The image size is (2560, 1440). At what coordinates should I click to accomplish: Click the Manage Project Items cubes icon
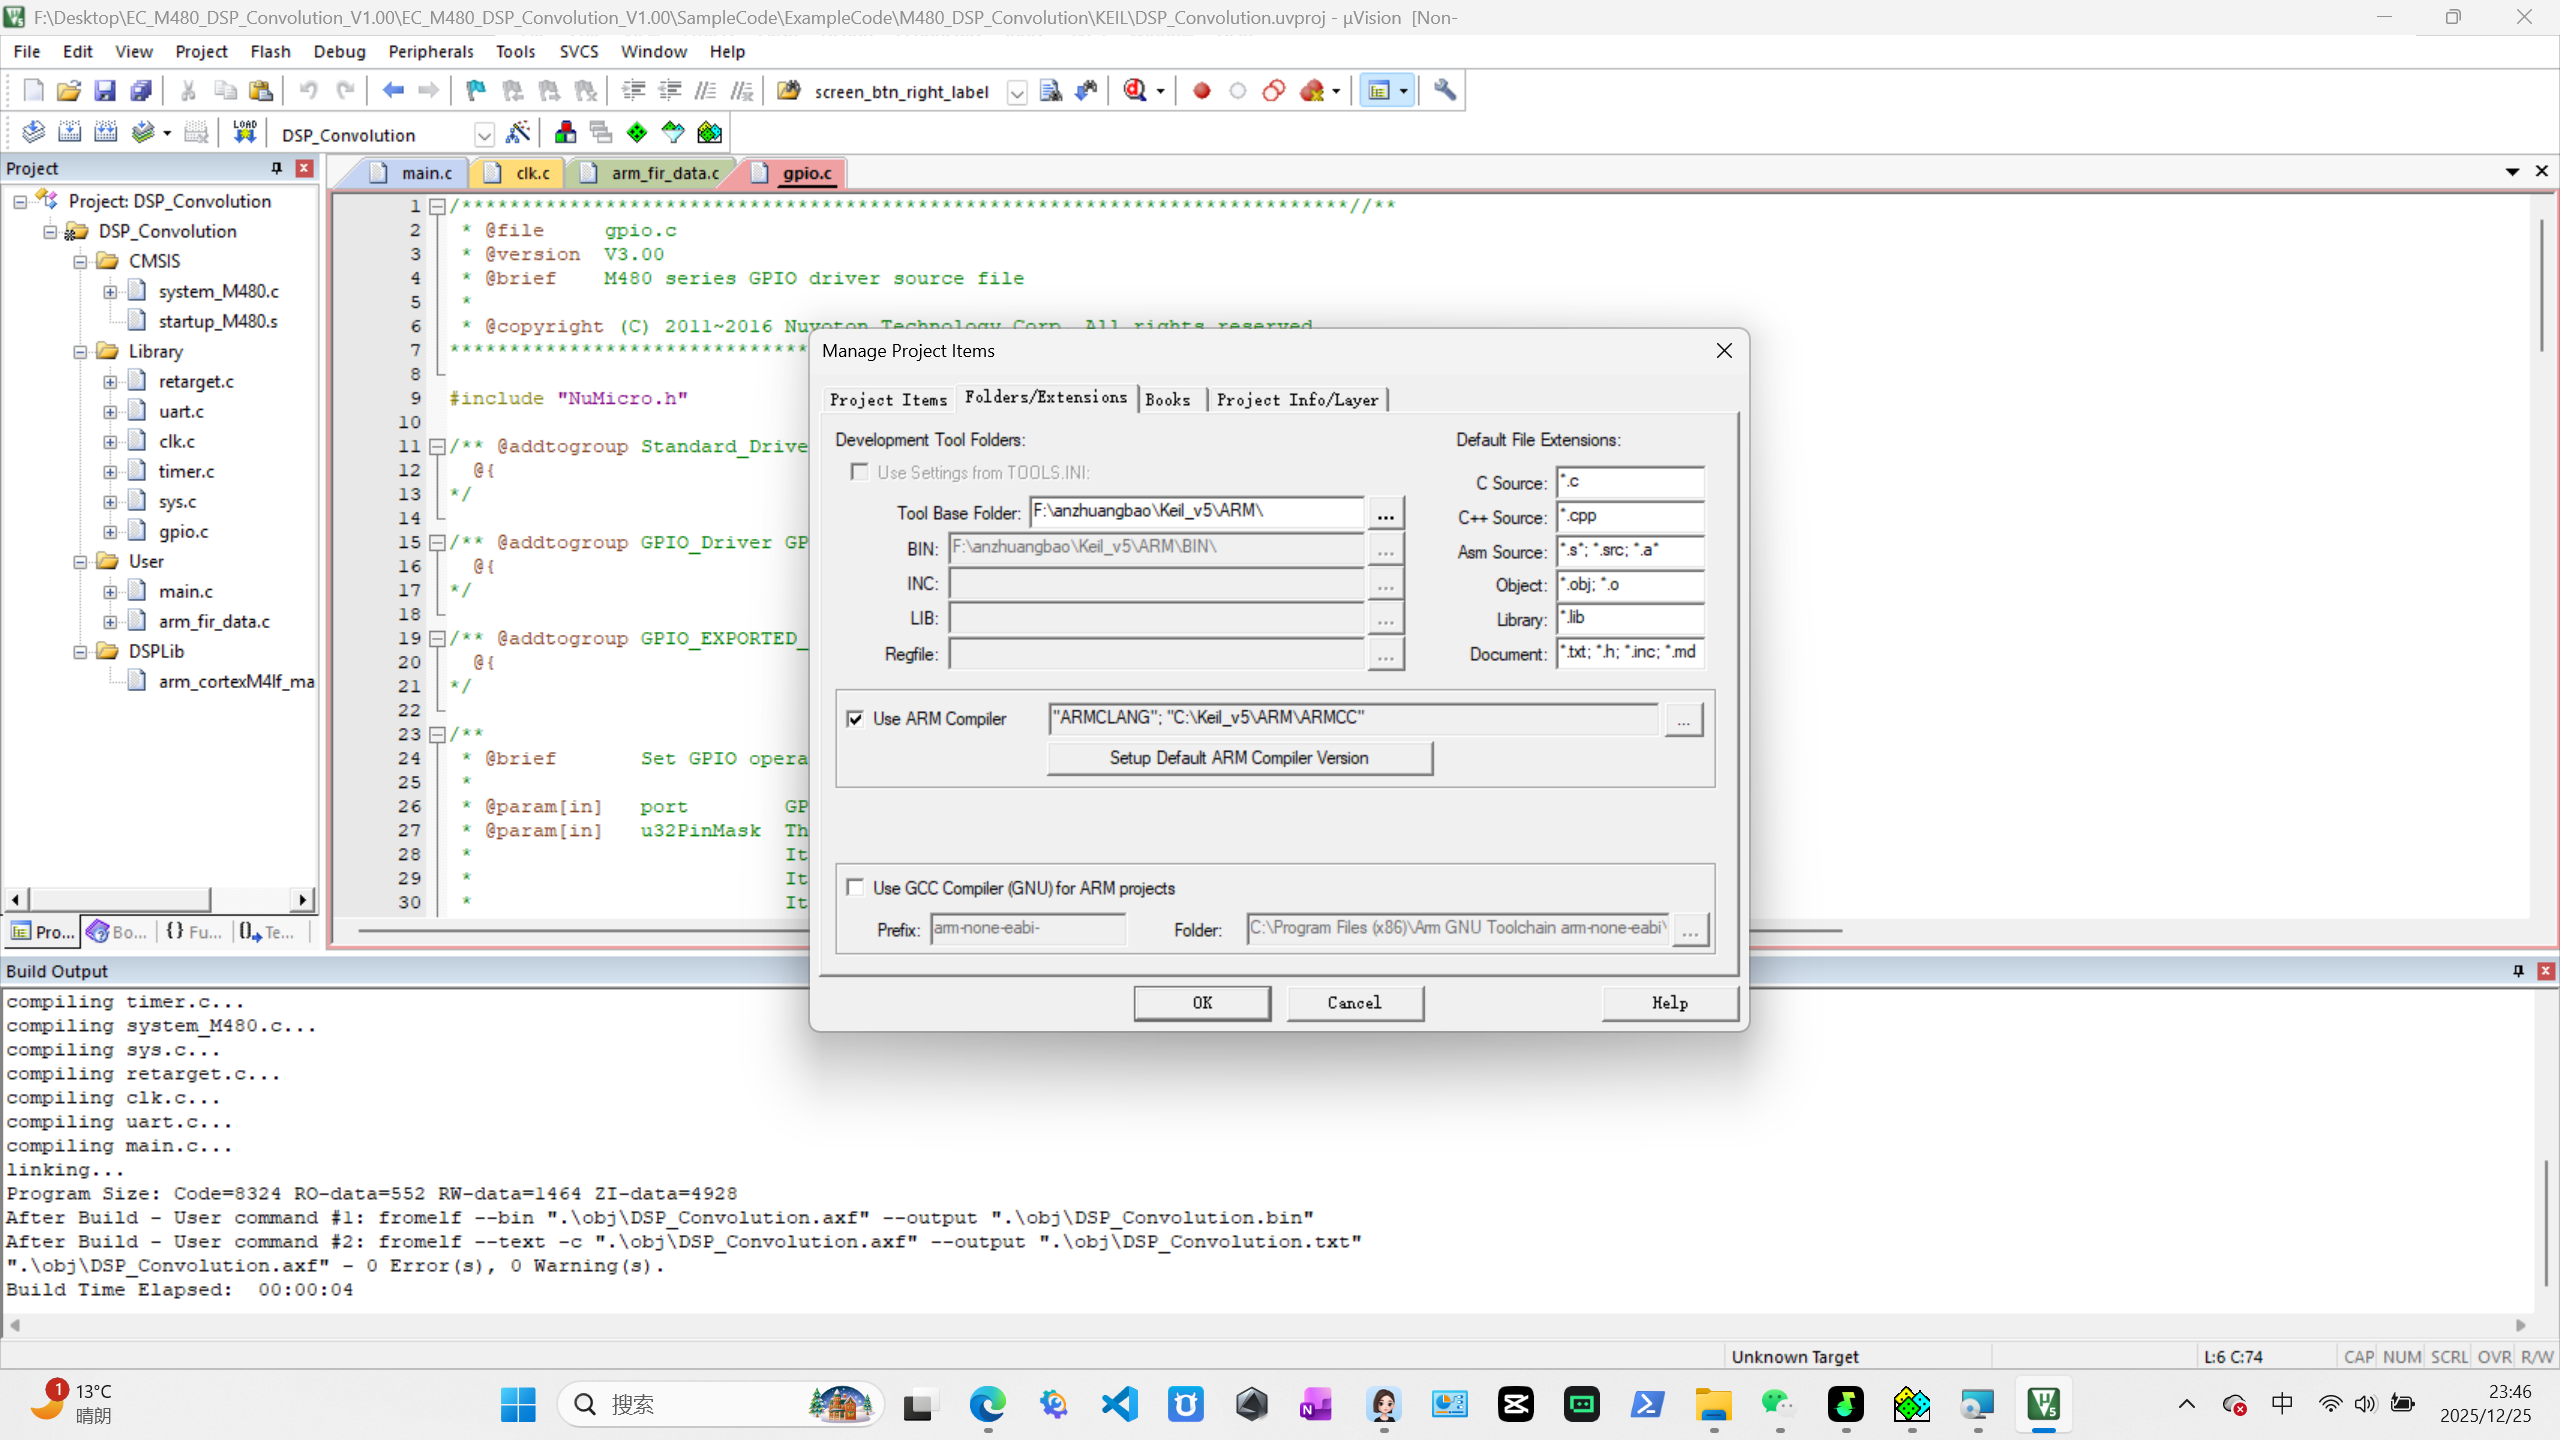point(565,133)
